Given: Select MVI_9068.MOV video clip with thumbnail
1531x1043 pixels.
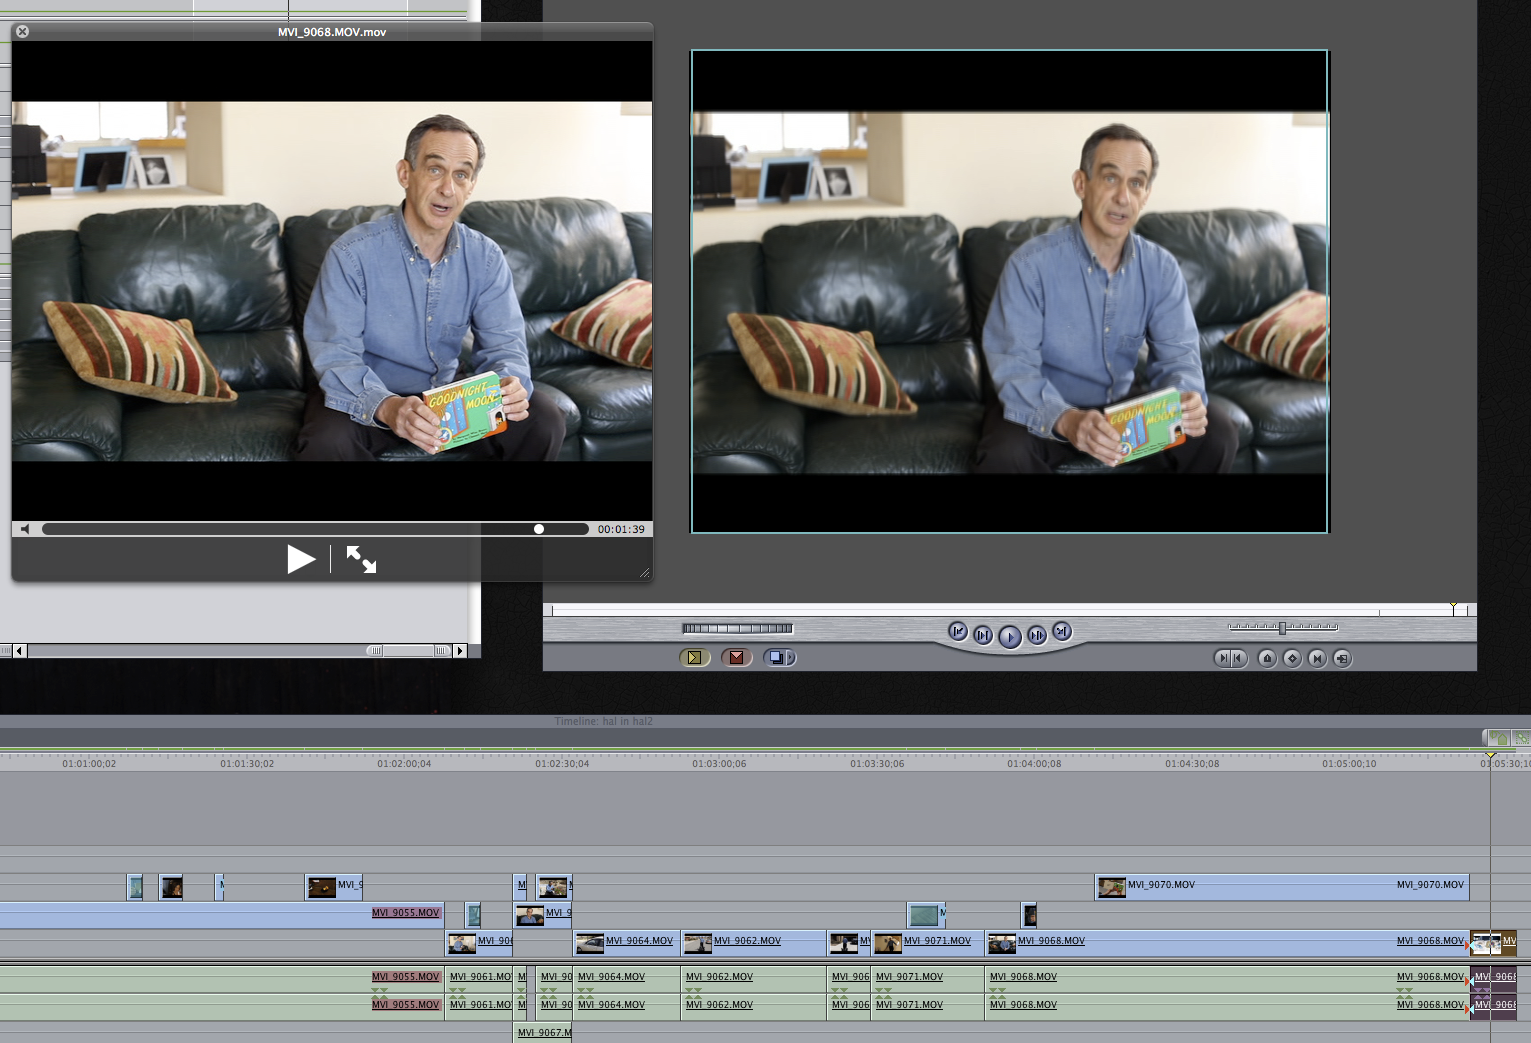Looking at the screenshot, I should [x=1227, y=942].
